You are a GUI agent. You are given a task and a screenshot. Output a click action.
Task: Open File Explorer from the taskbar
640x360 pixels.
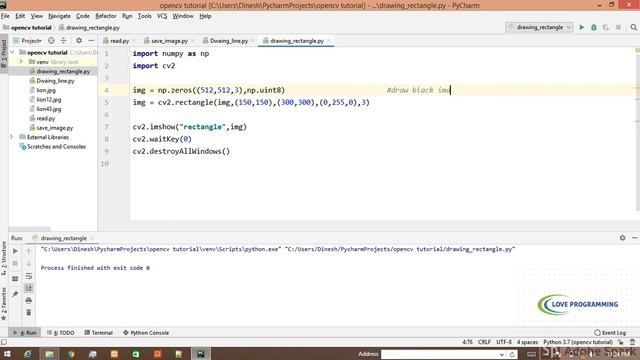click(49, 354)
